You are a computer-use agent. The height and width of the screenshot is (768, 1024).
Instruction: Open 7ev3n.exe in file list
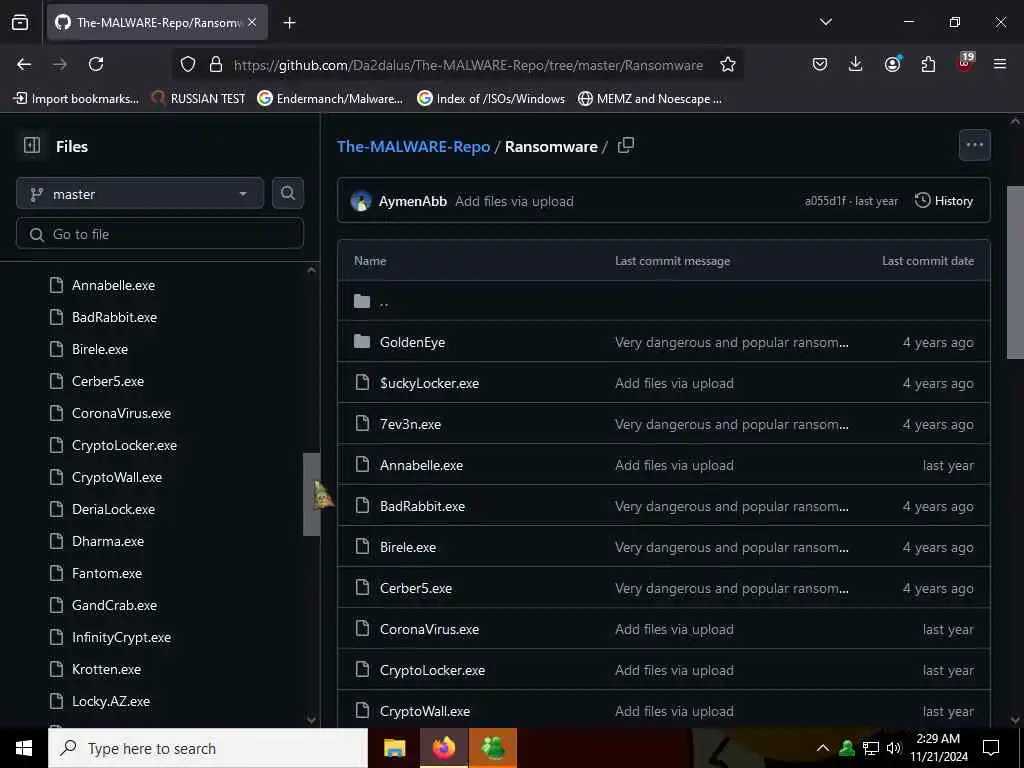410,424
